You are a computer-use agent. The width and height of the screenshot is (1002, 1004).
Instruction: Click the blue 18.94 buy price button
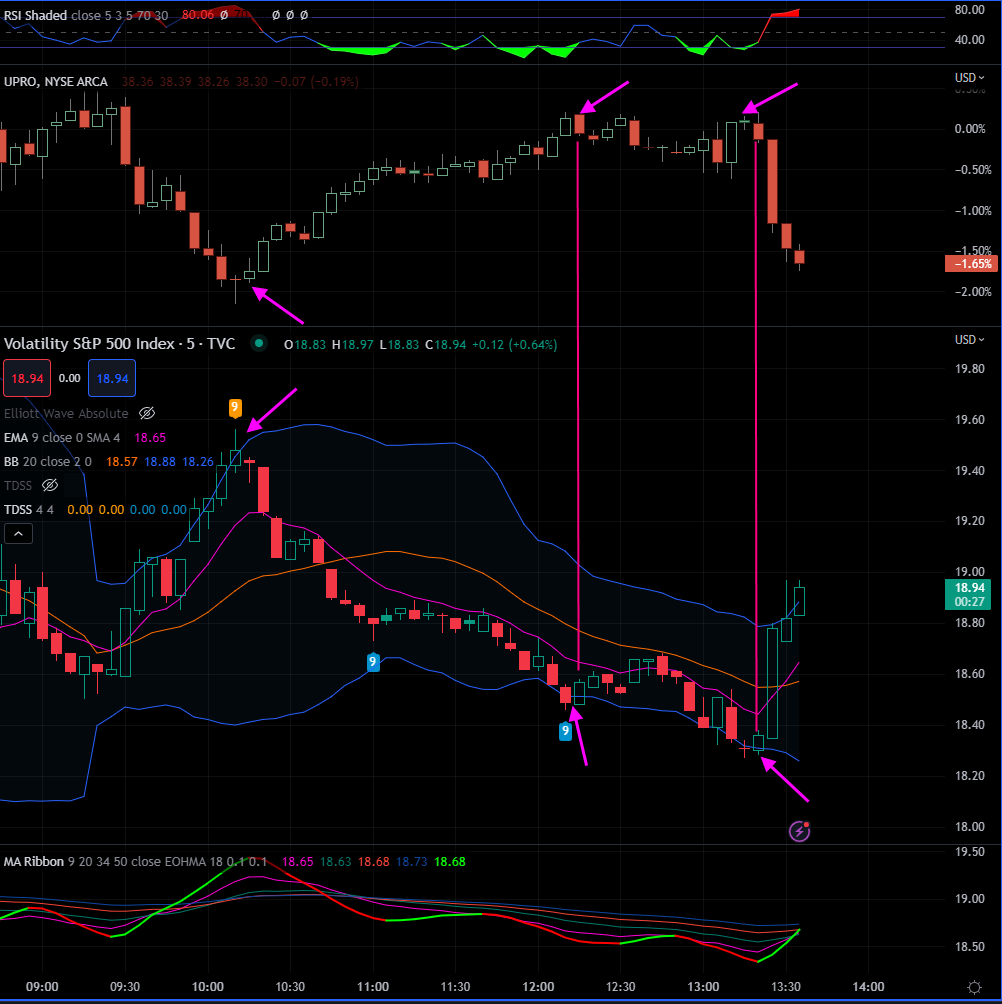coord(111,379)
